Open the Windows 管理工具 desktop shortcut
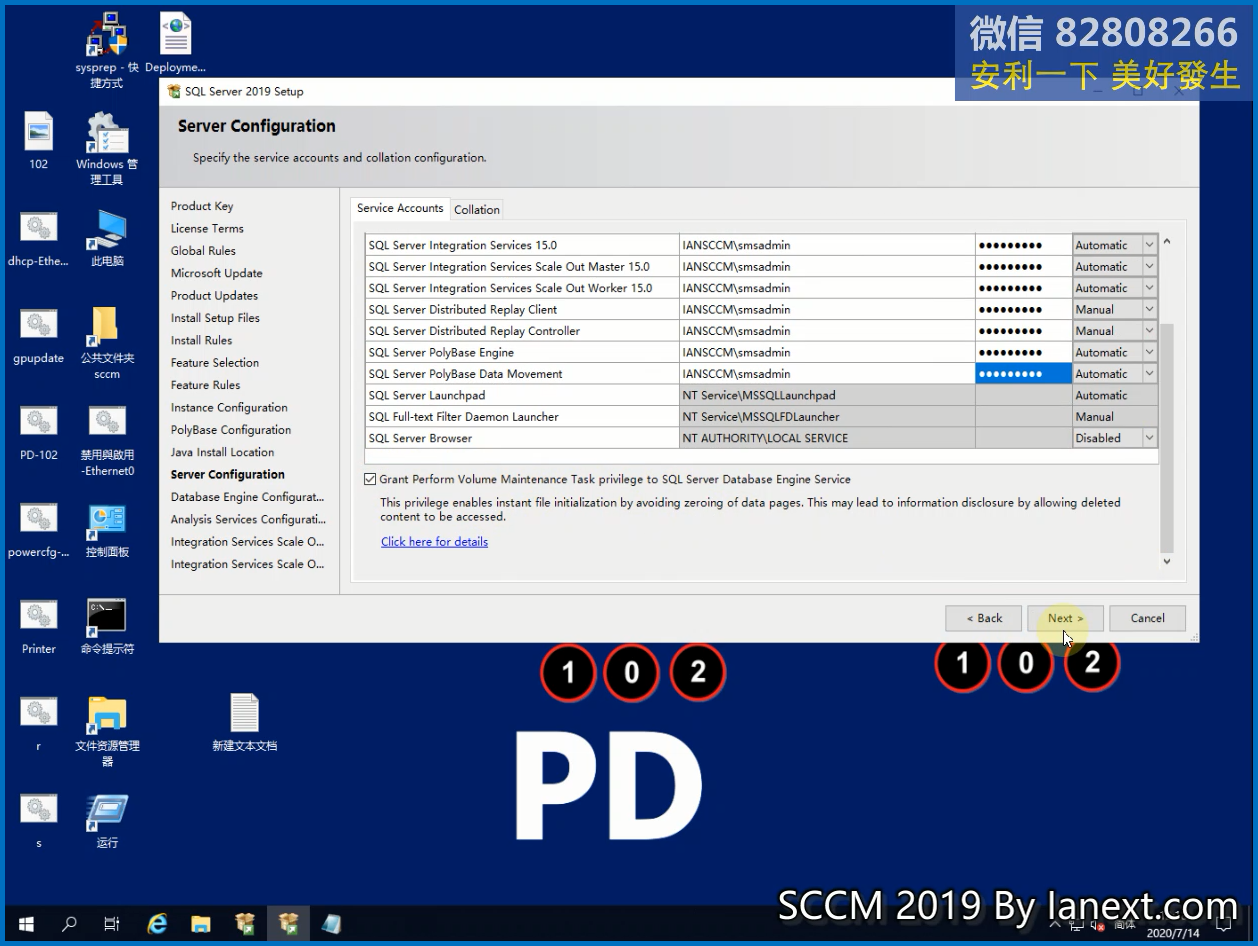The height and width of the screenshot is (946, 1258). (107, 148)
